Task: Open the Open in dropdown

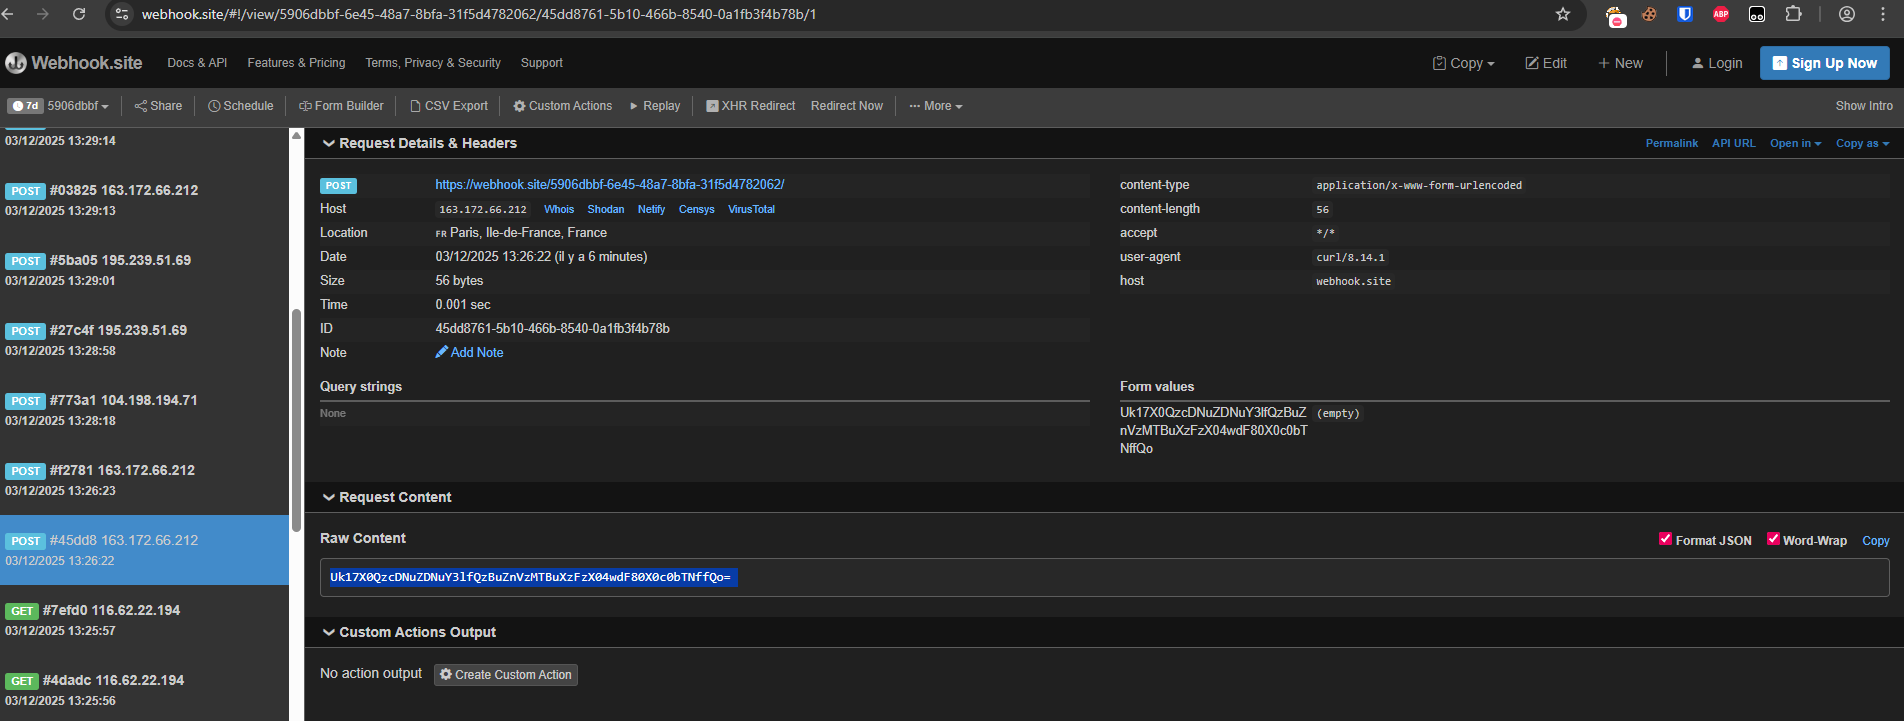Action: 1795,144
